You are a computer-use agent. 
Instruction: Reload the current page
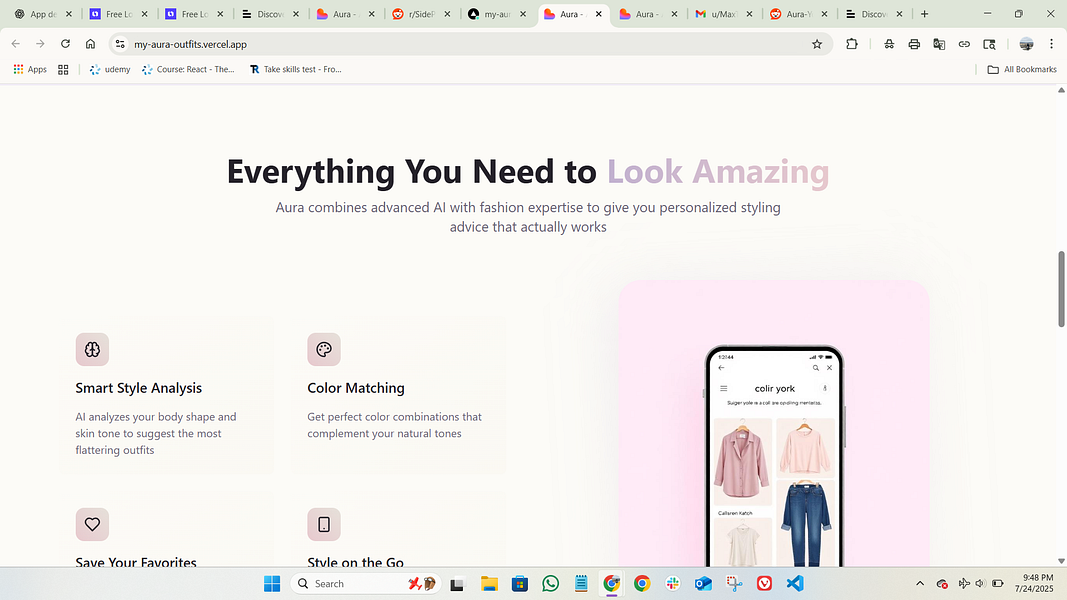tap(65, 44)
